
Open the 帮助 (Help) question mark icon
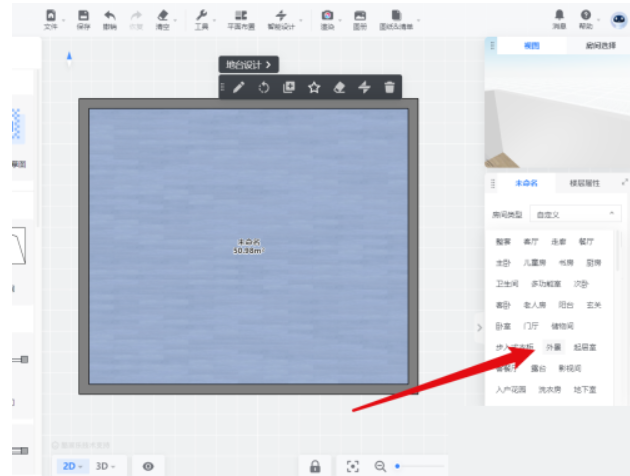click(x=586, y=15)
